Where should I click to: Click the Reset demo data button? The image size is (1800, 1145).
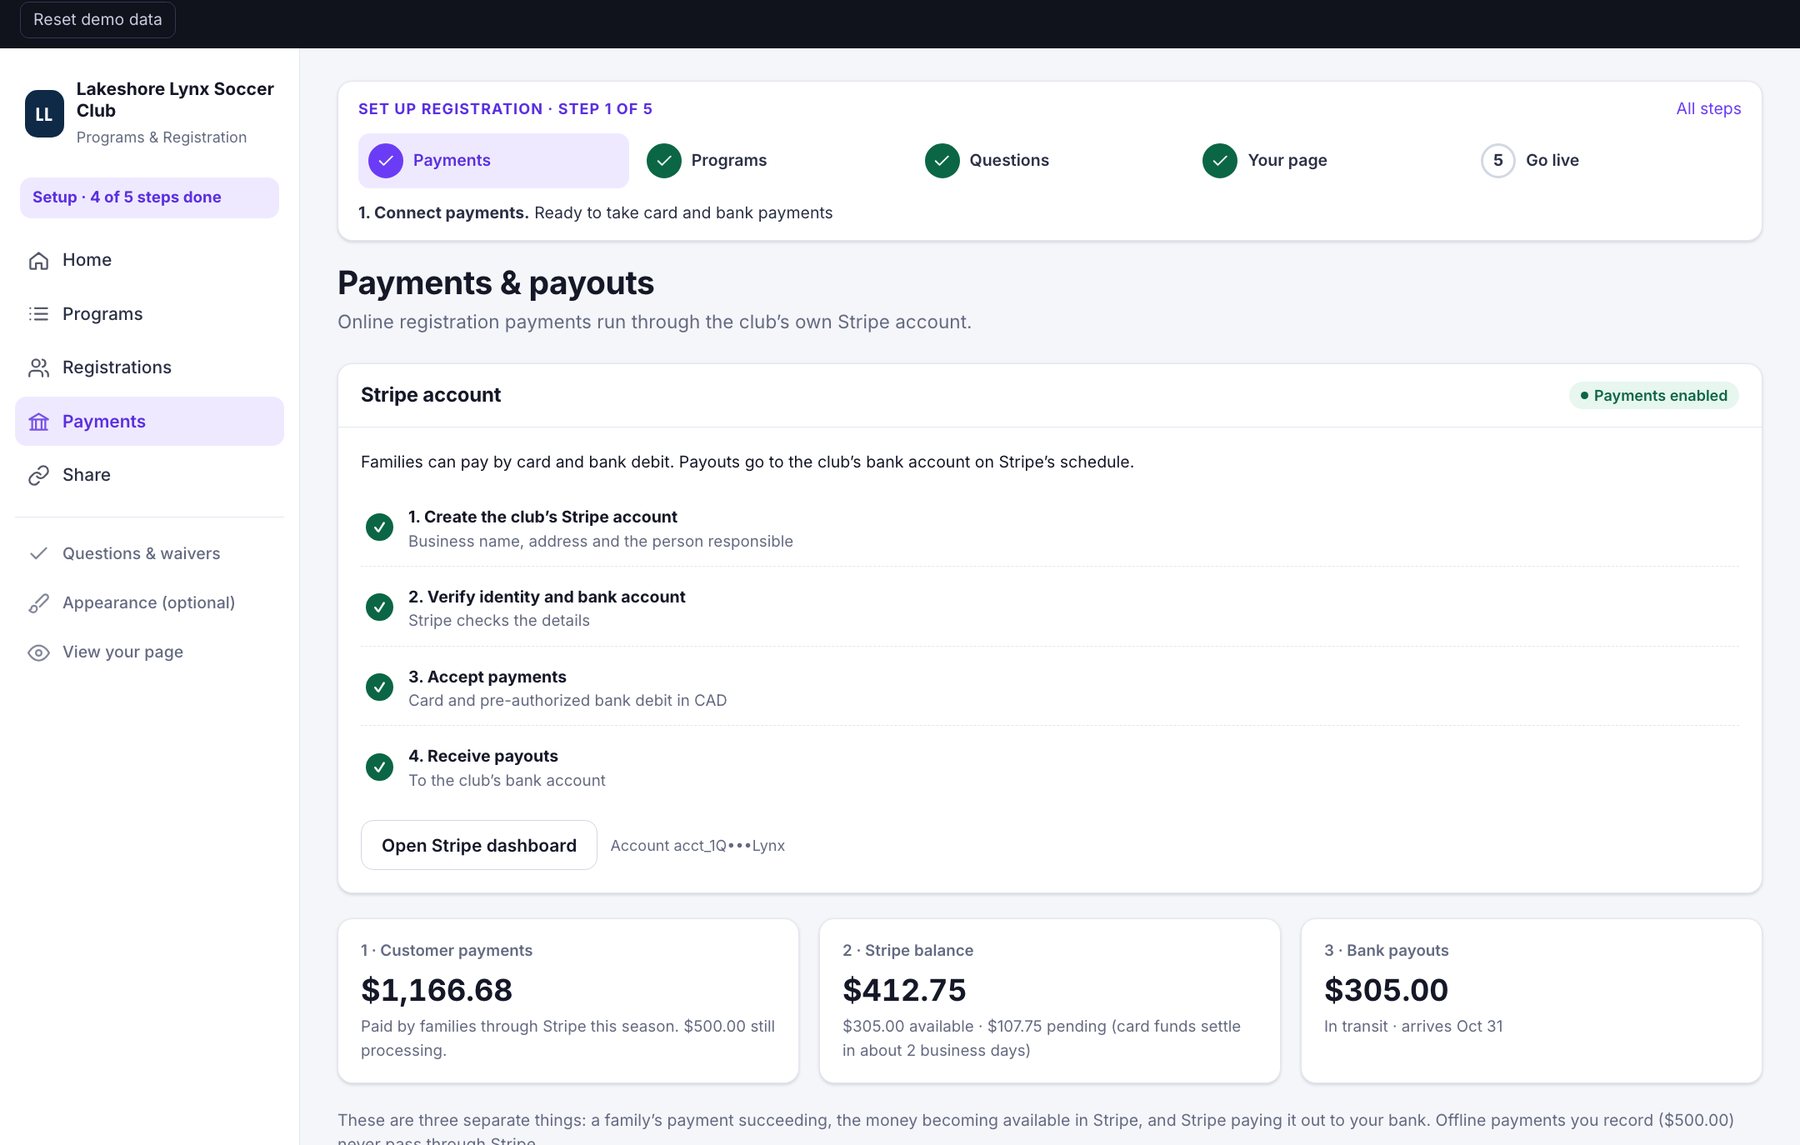98,20
